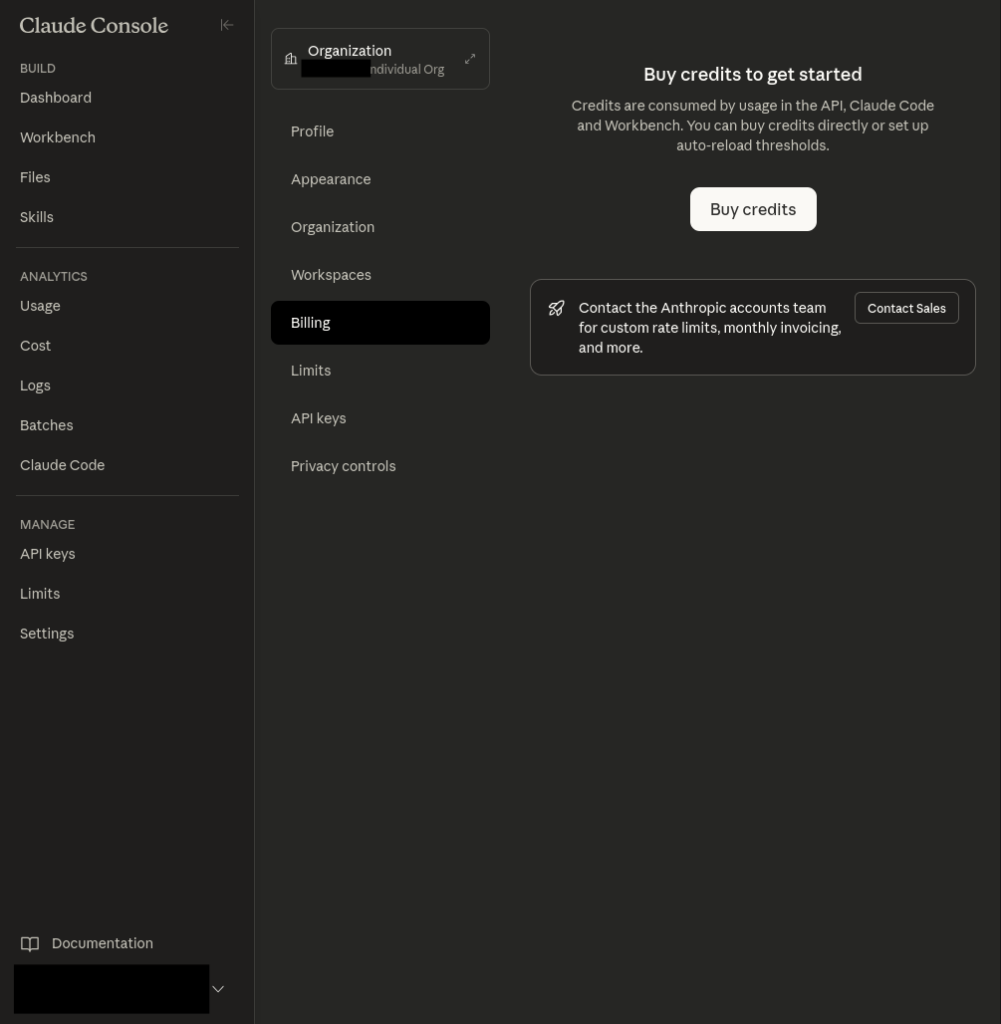This screenshot has width=1001, height=1024.
Task: View Usage analytics
Action: click(x=40, y=306)
